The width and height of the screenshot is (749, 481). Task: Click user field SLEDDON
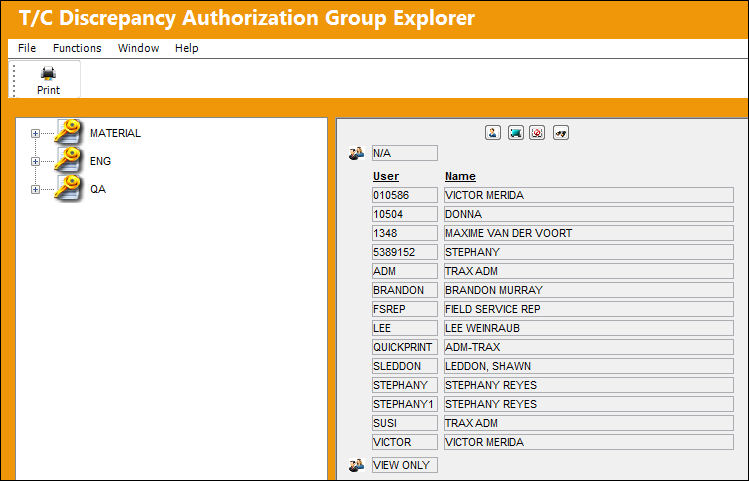click(x=405, y=366)
